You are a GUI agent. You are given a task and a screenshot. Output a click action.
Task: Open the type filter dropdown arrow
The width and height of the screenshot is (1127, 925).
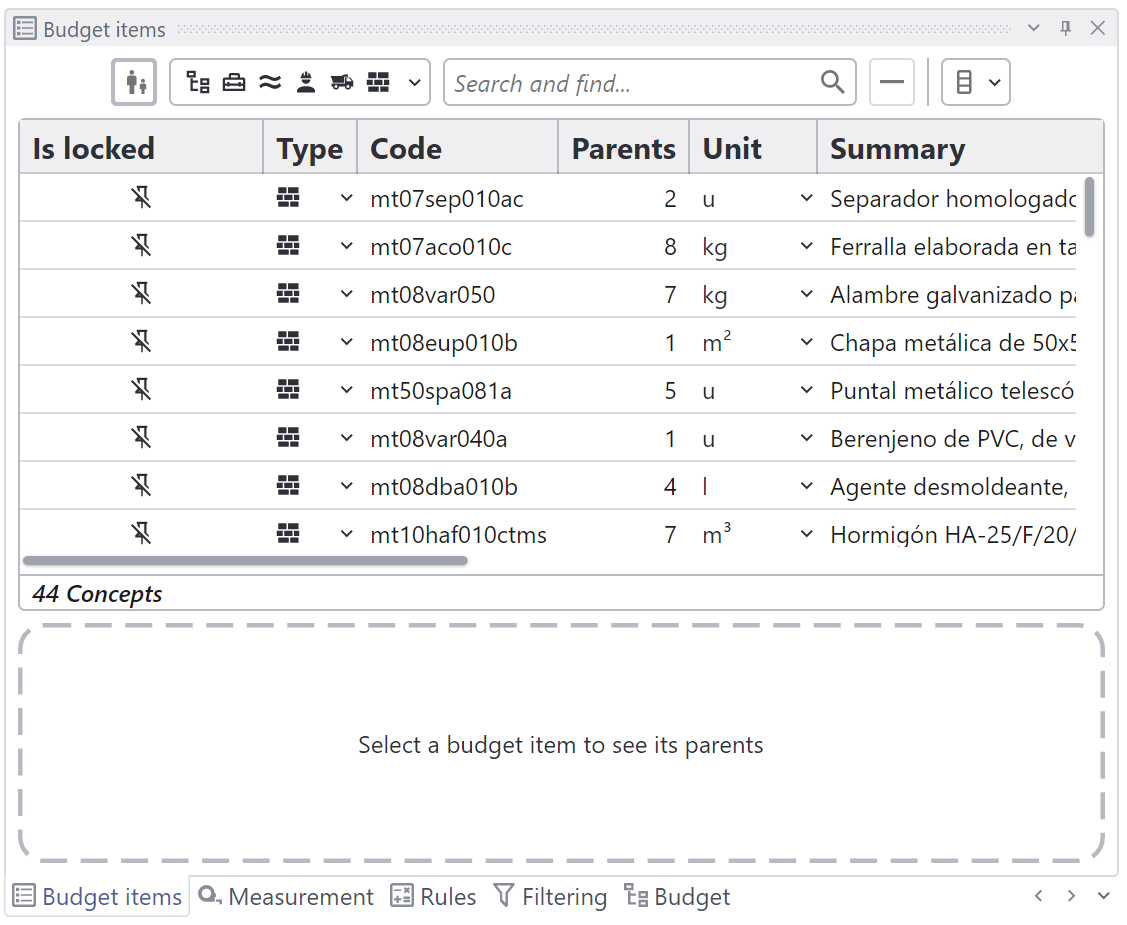pos(415,83)
